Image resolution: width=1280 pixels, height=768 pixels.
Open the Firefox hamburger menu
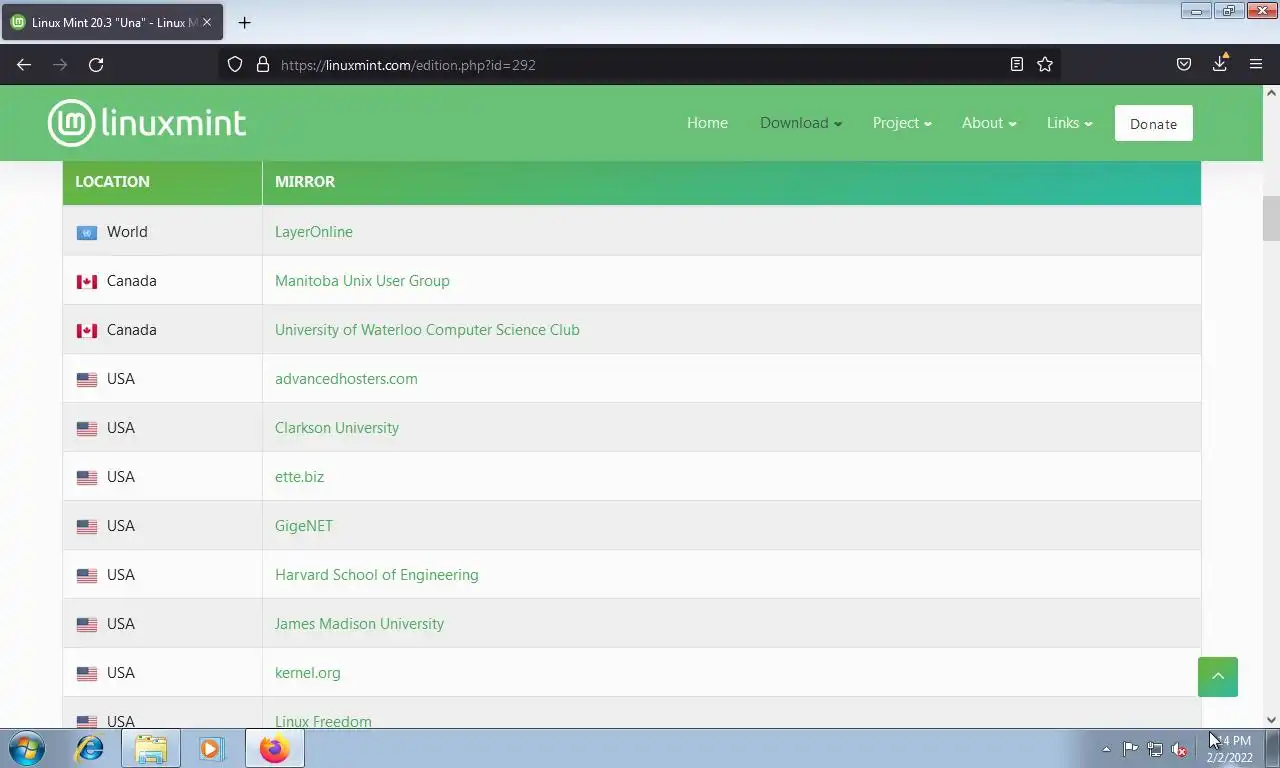click(x=1256, y=64)
